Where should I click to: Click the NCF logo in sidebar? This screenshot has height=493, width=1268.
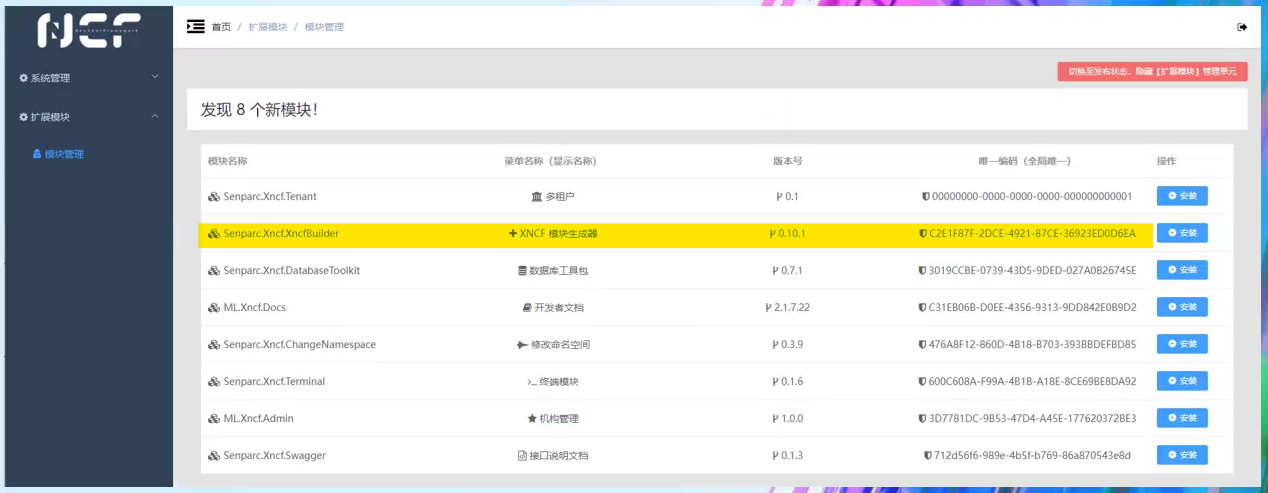[x=87, y=29]
